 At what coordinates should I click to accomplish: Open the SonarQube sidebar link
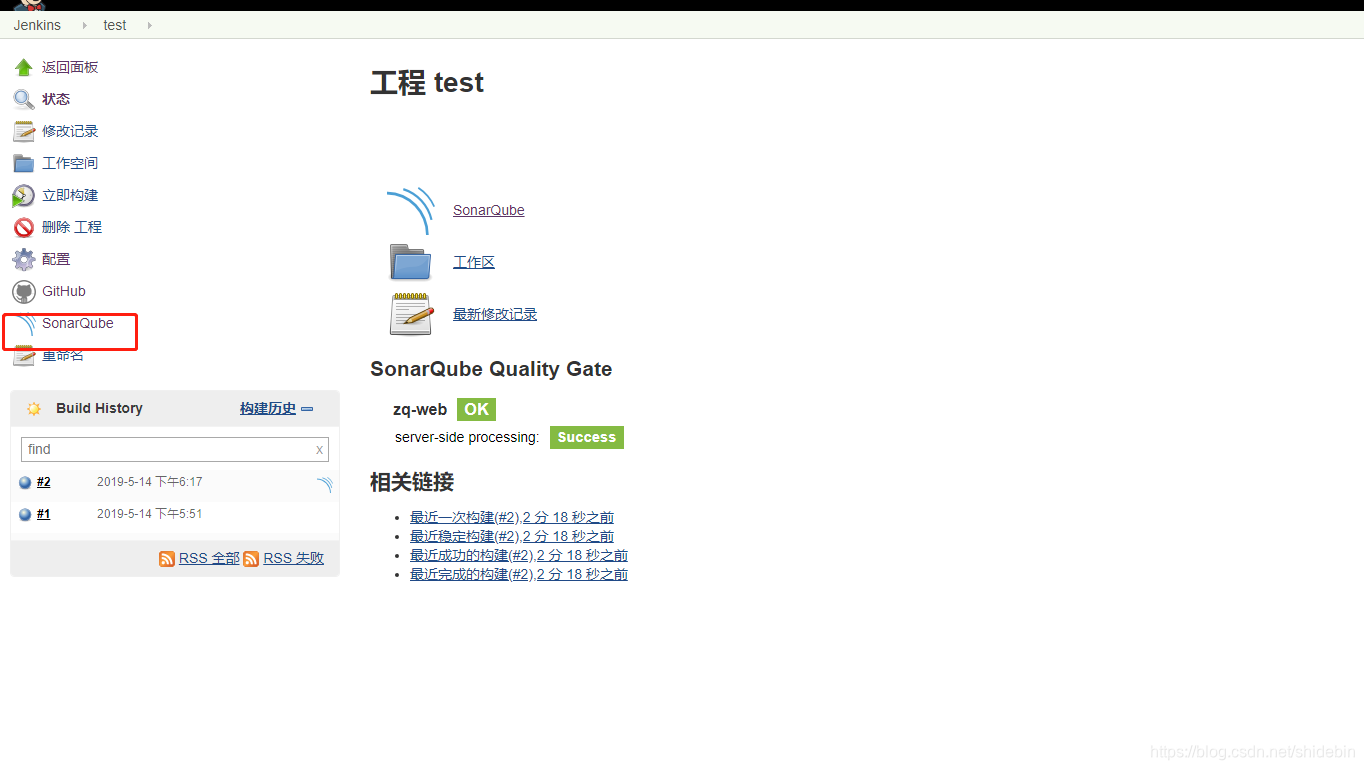(78, 323)
